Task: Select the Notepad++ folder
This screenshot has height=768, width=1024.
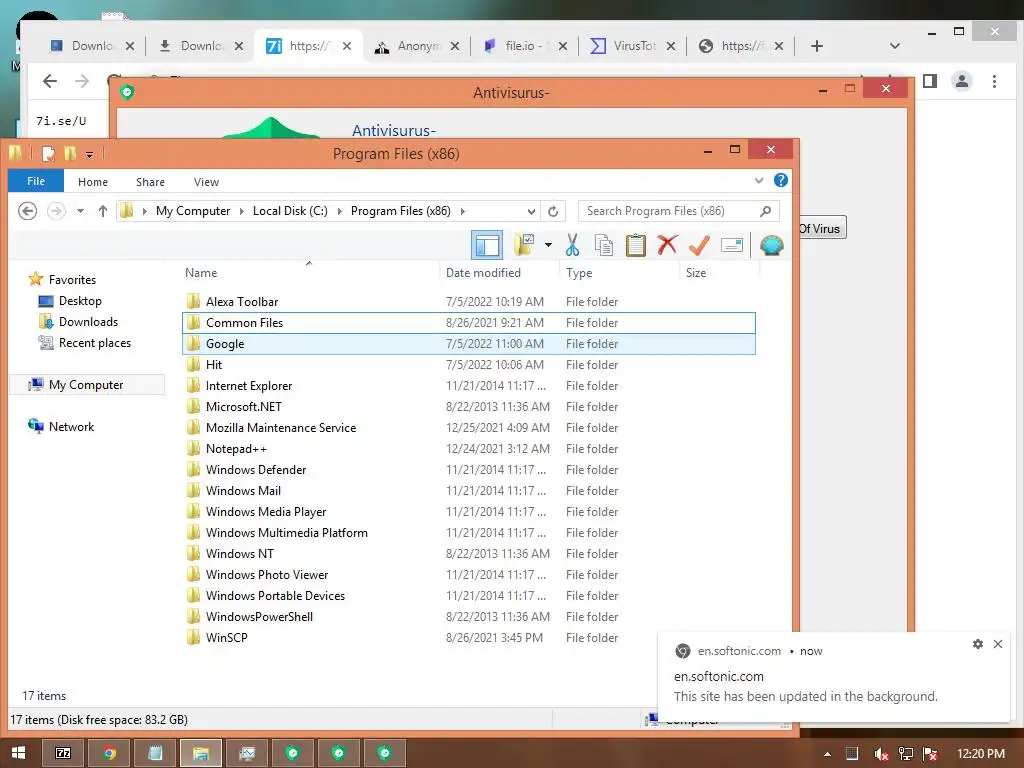Action: 468,449
